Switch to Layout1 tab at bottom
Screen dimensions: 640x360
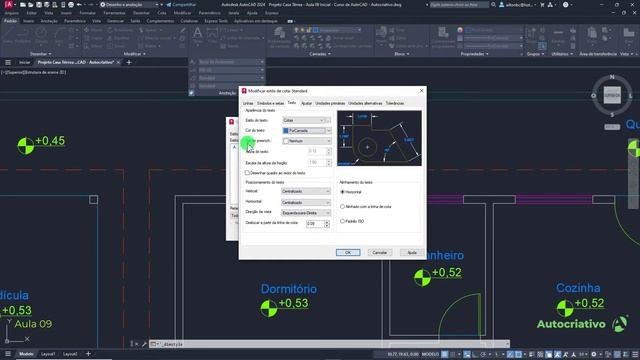tap(48, 354)
